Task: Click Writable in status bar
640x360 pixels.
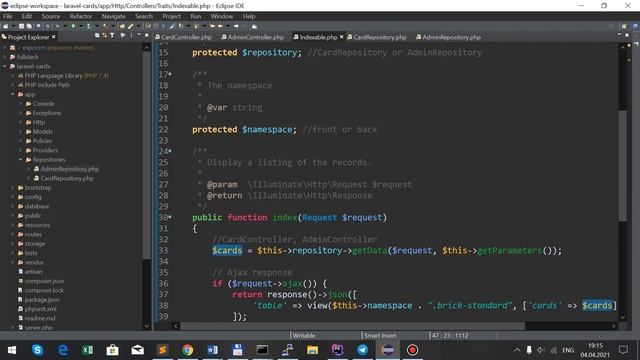Action: click(304, 336)
